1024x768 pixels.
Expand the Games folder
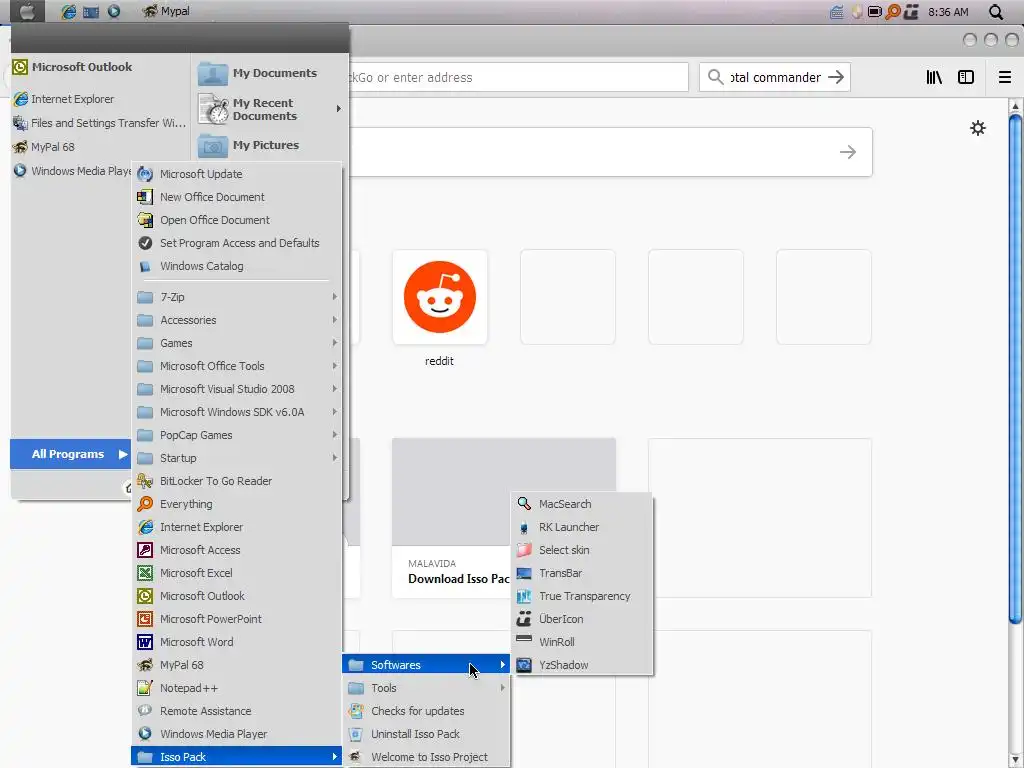[x=236, y=343]
